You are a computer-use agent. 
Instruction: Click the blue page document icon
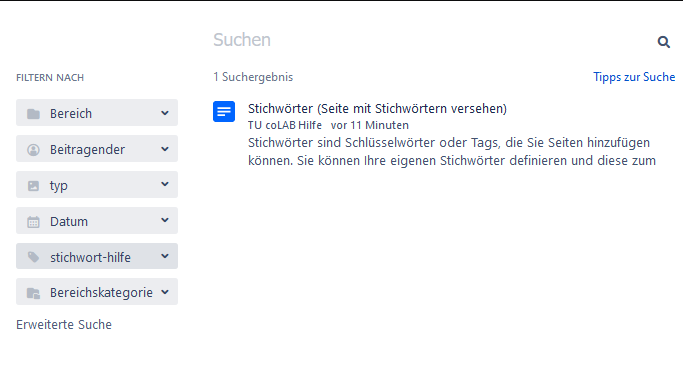coord(224,112)
